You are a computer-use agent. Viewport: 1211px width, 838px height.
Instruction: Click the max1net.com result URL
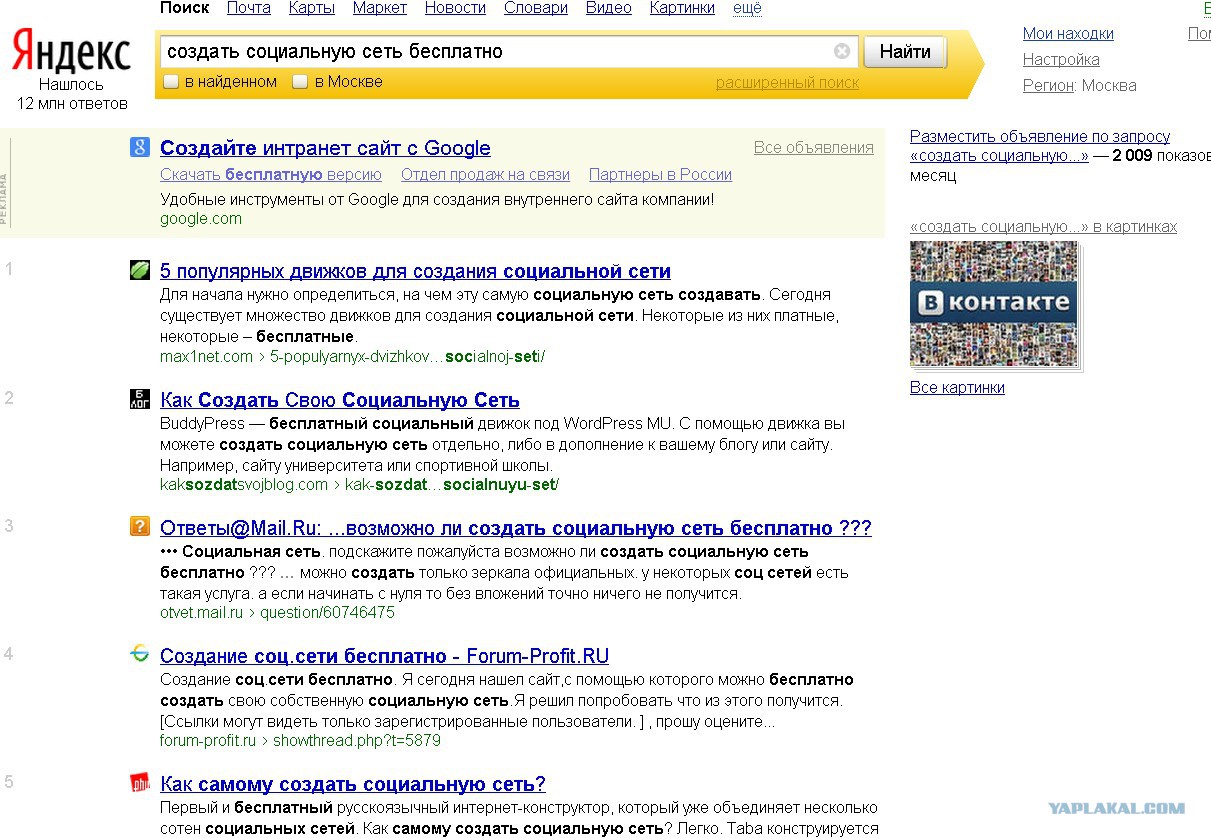point(352,357)
